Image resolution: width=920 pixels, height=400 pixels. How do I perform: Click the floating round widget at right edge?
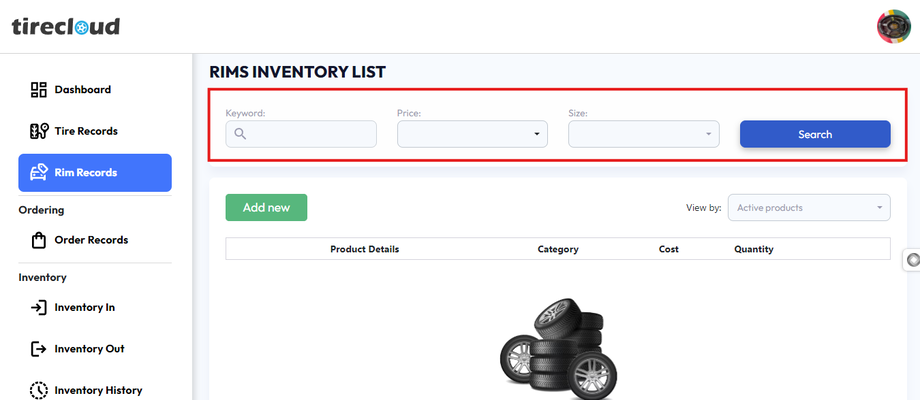tap(912, 260)
